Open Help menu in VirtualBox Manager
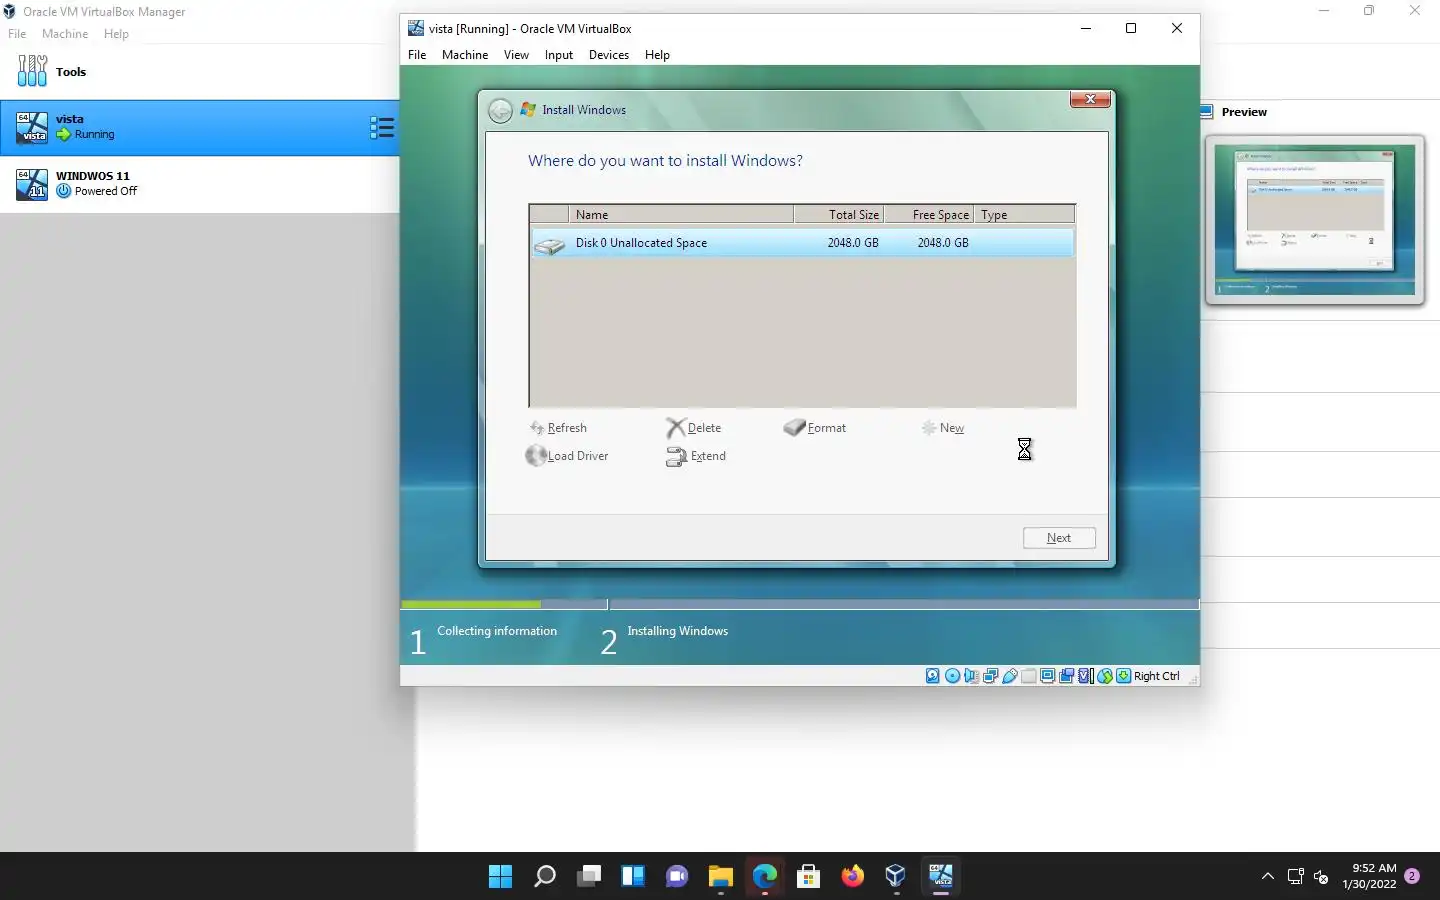 point(116,34)
